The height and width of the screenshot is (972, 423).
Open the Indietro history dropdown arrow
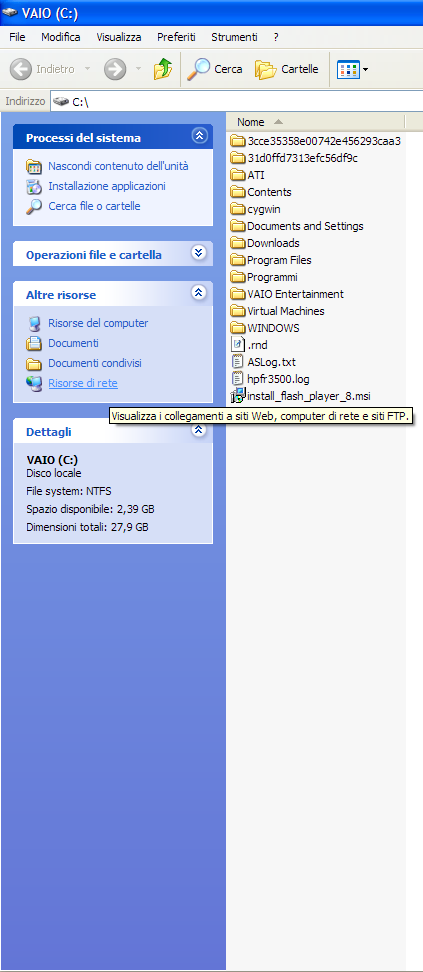(x=87, y=69)
